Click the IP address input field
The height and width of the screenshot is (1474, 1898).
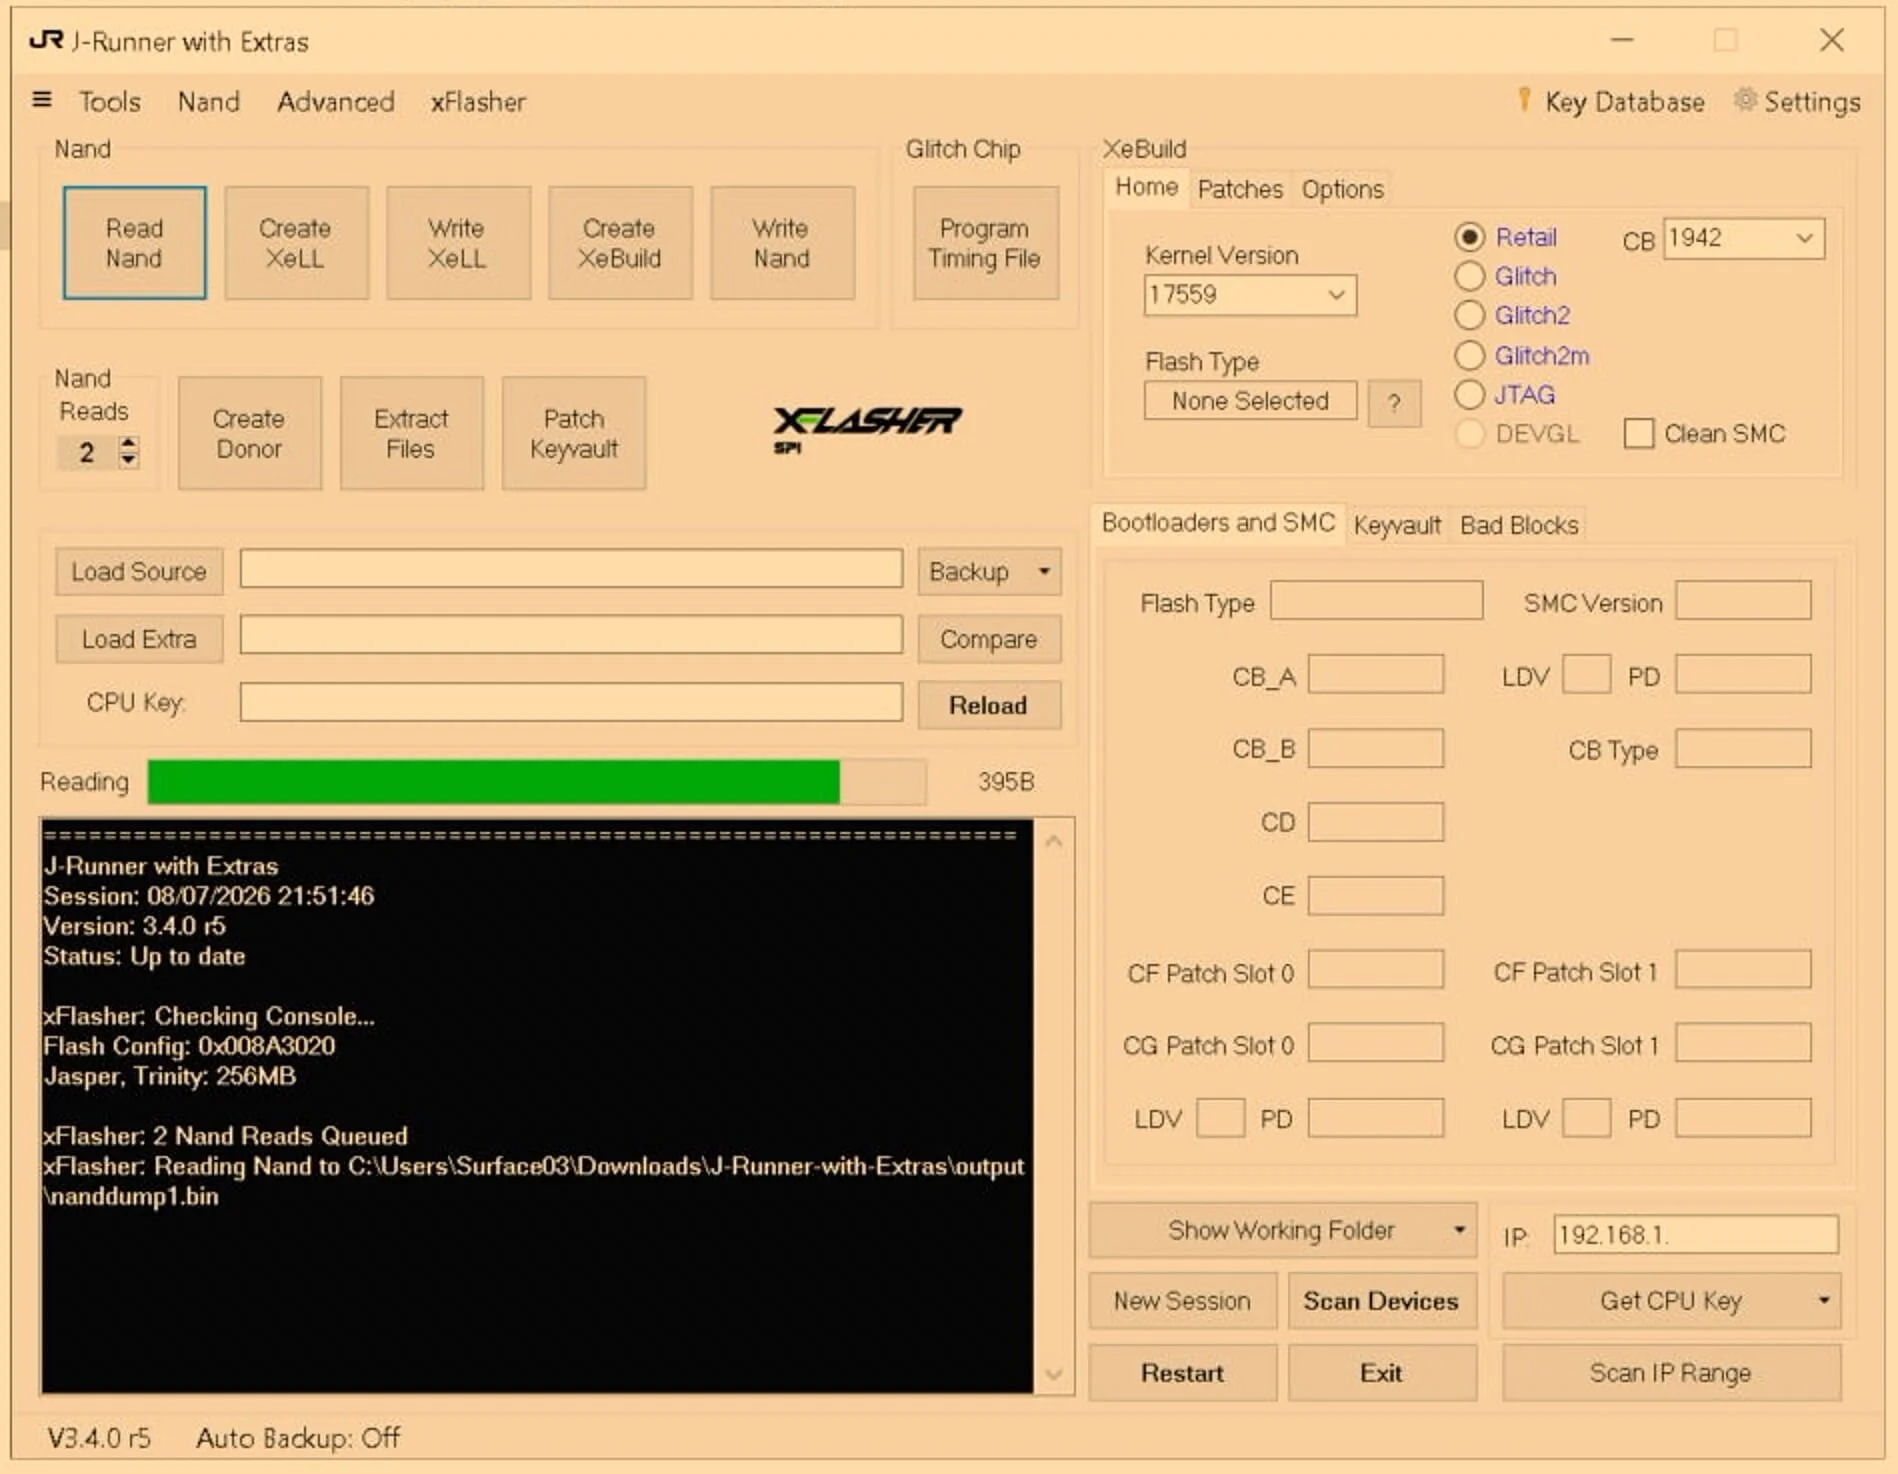pos(1695,1234)
